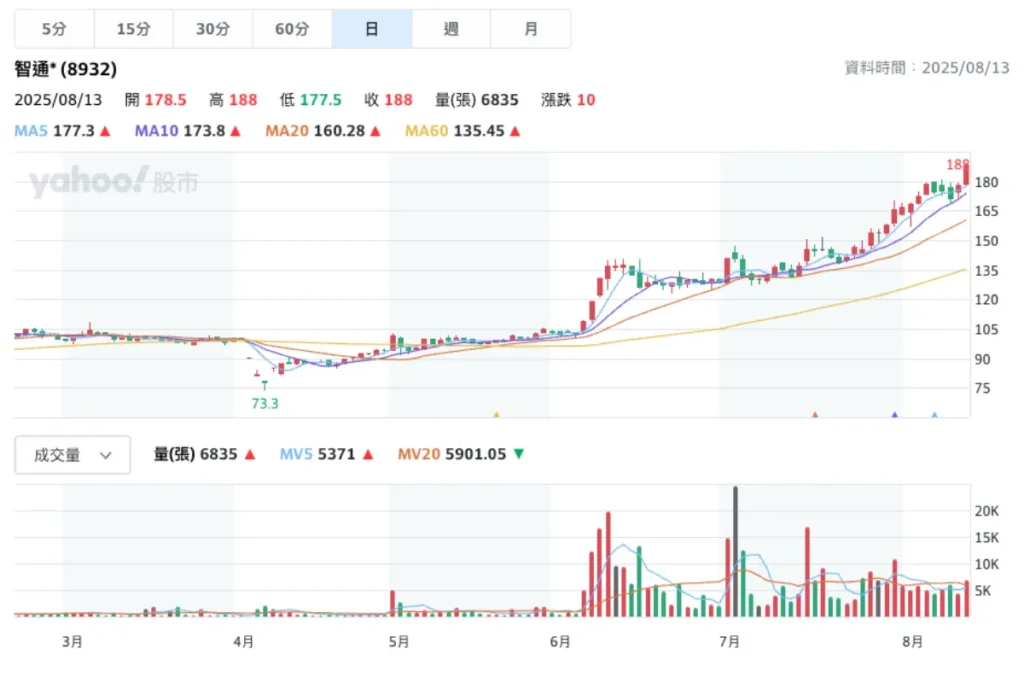The height and width of the screenshot is (683, 1024).
Task: Click the orange triangle event marker in mid-July
Action: point(815,415)
